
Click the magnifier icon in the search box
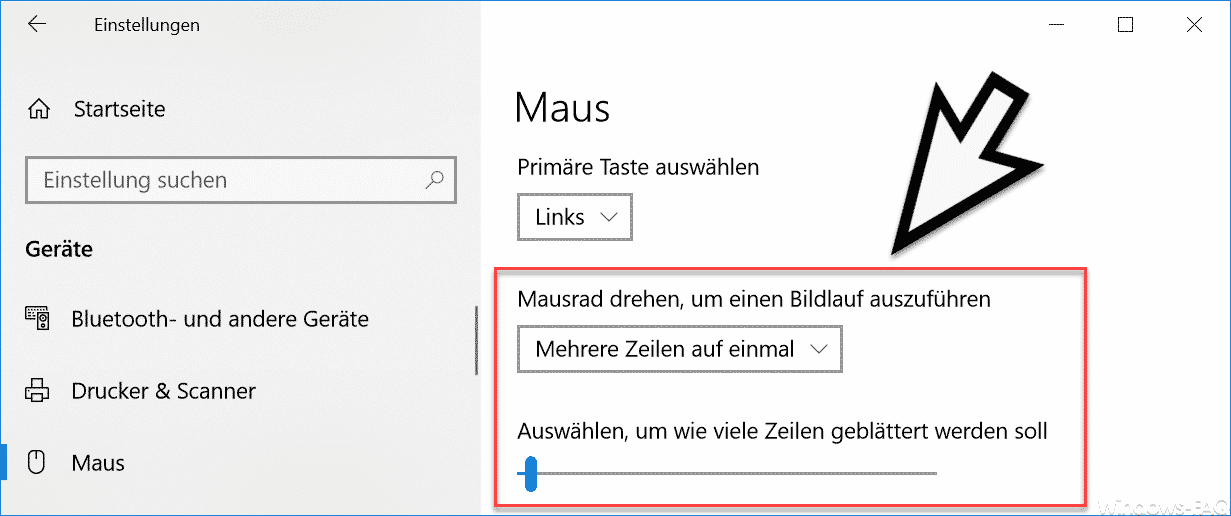click(x=434, y=181)
